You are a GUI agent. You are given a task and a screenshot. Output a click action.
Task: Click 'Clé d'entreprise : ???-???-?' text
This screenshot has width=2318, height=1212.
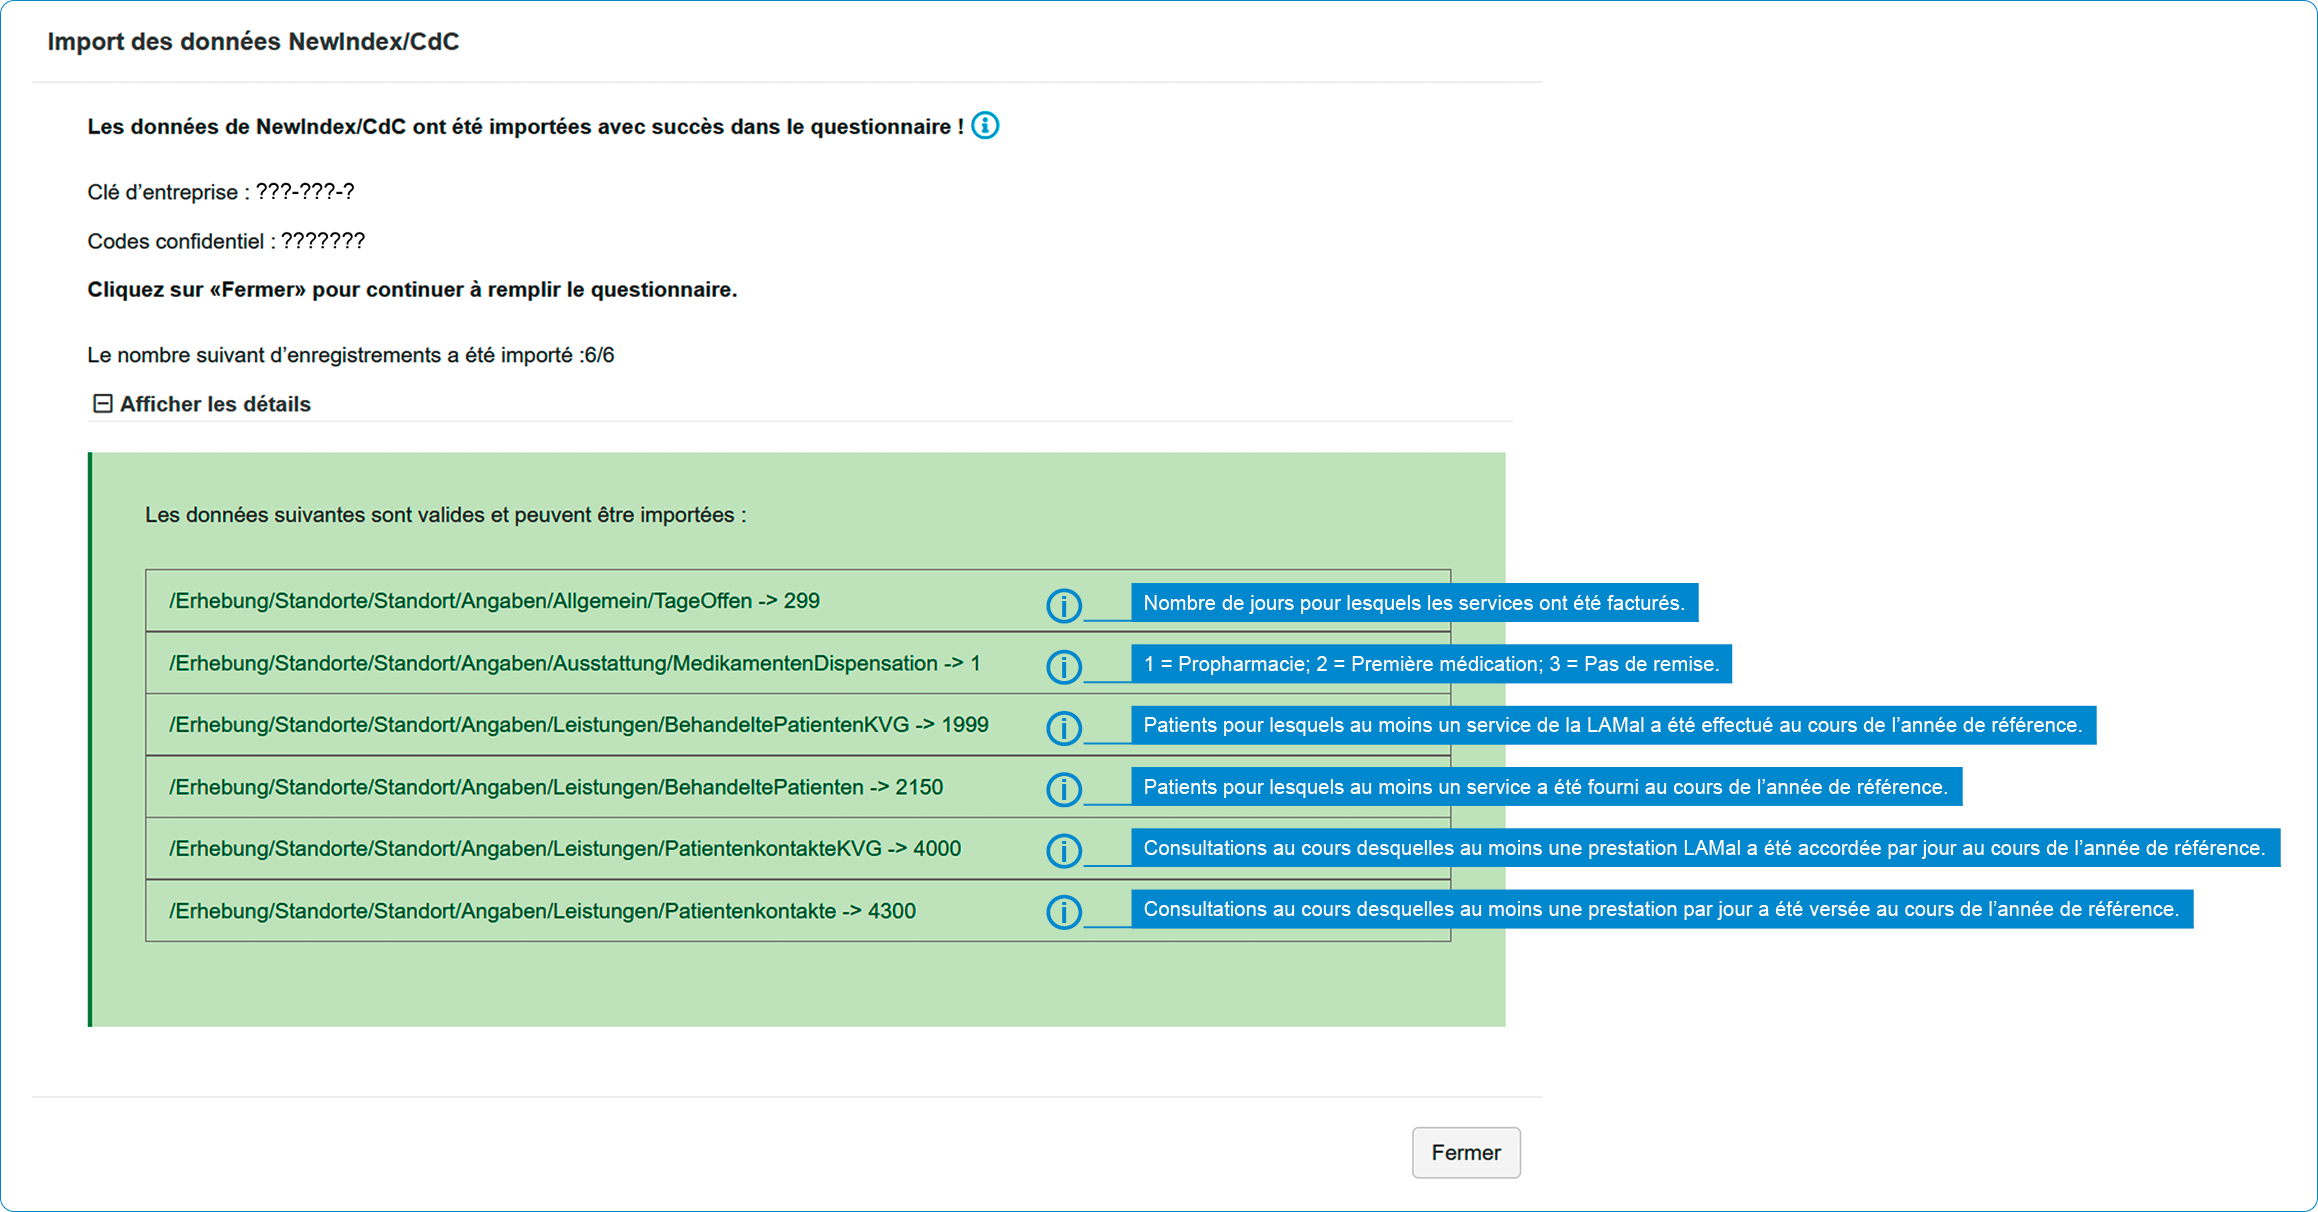(x=221, y=192)
